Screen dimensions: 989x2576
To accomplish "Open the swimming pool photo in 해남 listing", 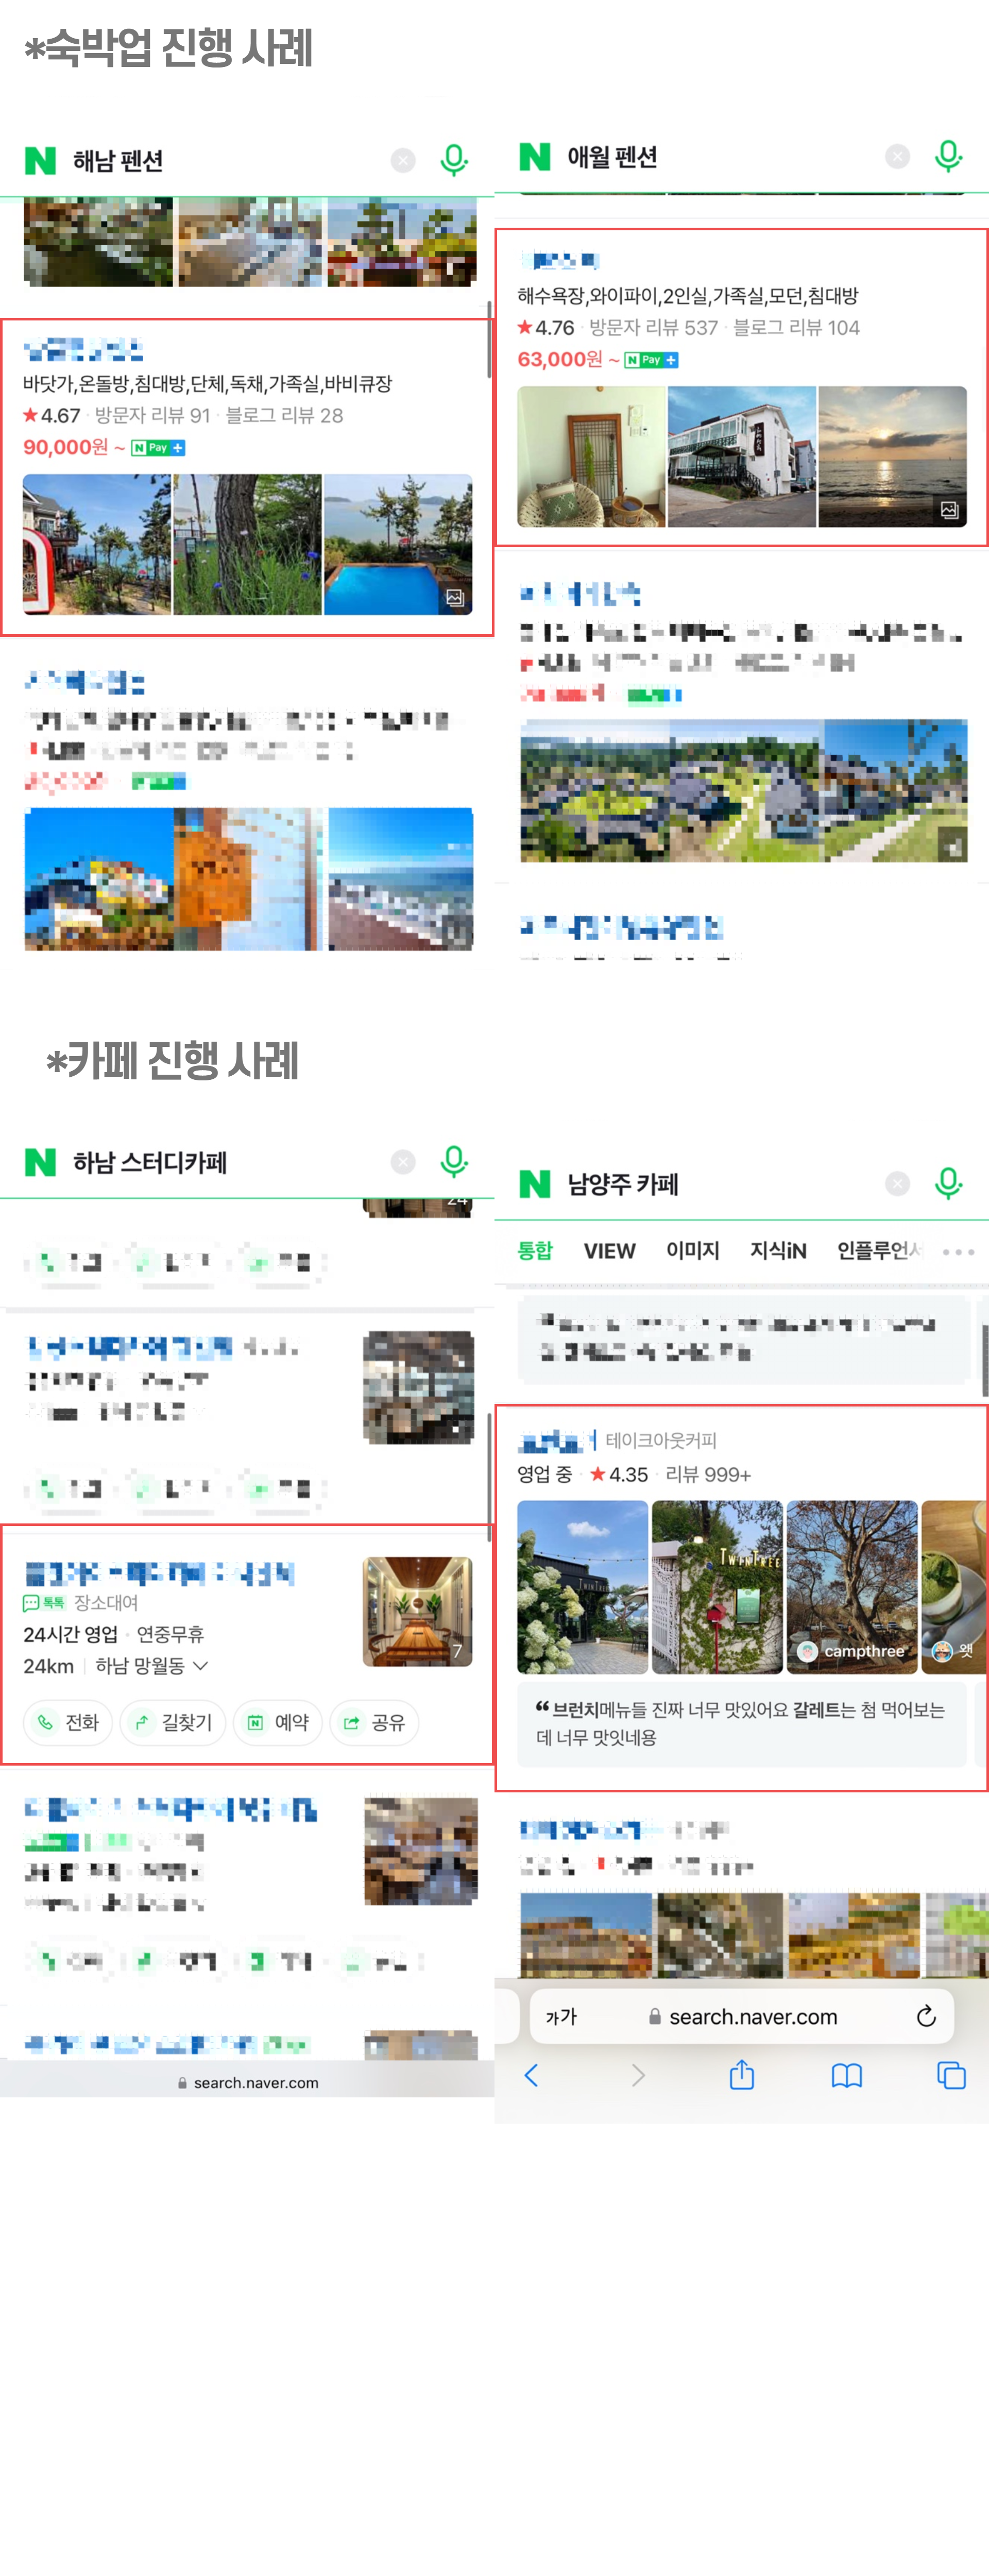I will click(x=398, y=544).
